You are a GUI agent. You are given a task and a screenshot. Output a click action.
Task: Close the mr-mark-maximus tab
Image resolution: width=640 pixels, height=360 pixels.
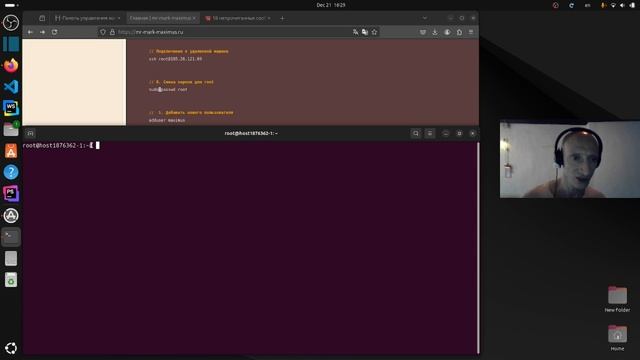(x=194, y=18)
